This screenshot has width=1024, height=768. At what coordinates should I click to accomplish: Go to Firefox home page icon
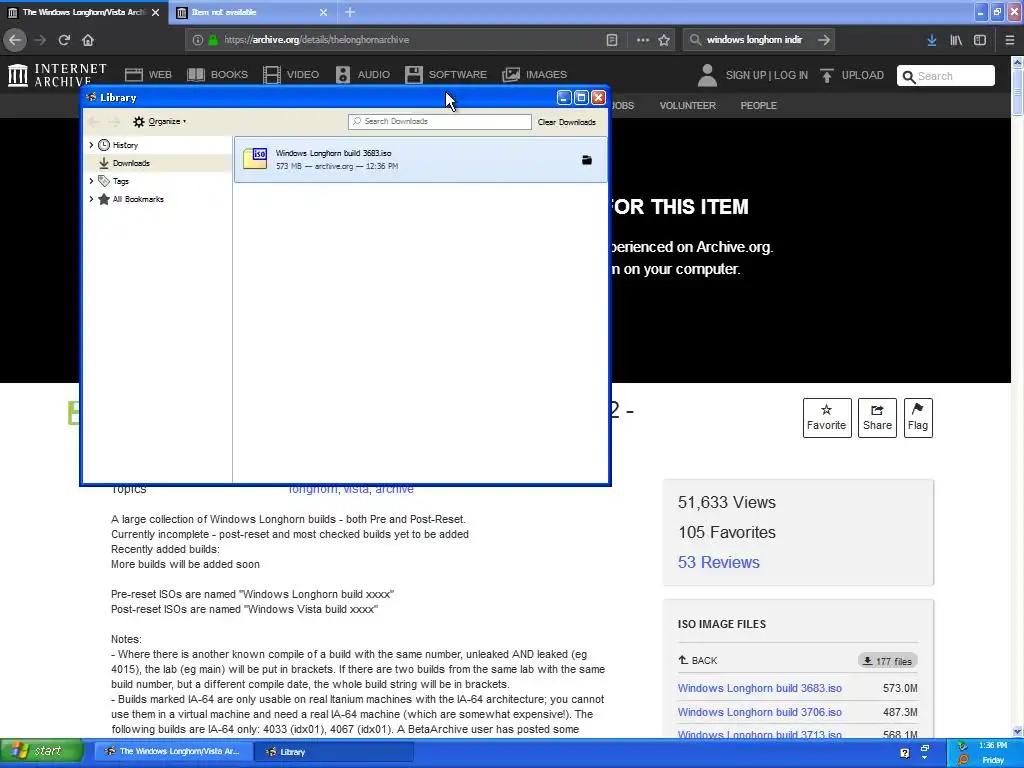pos(88,40)
